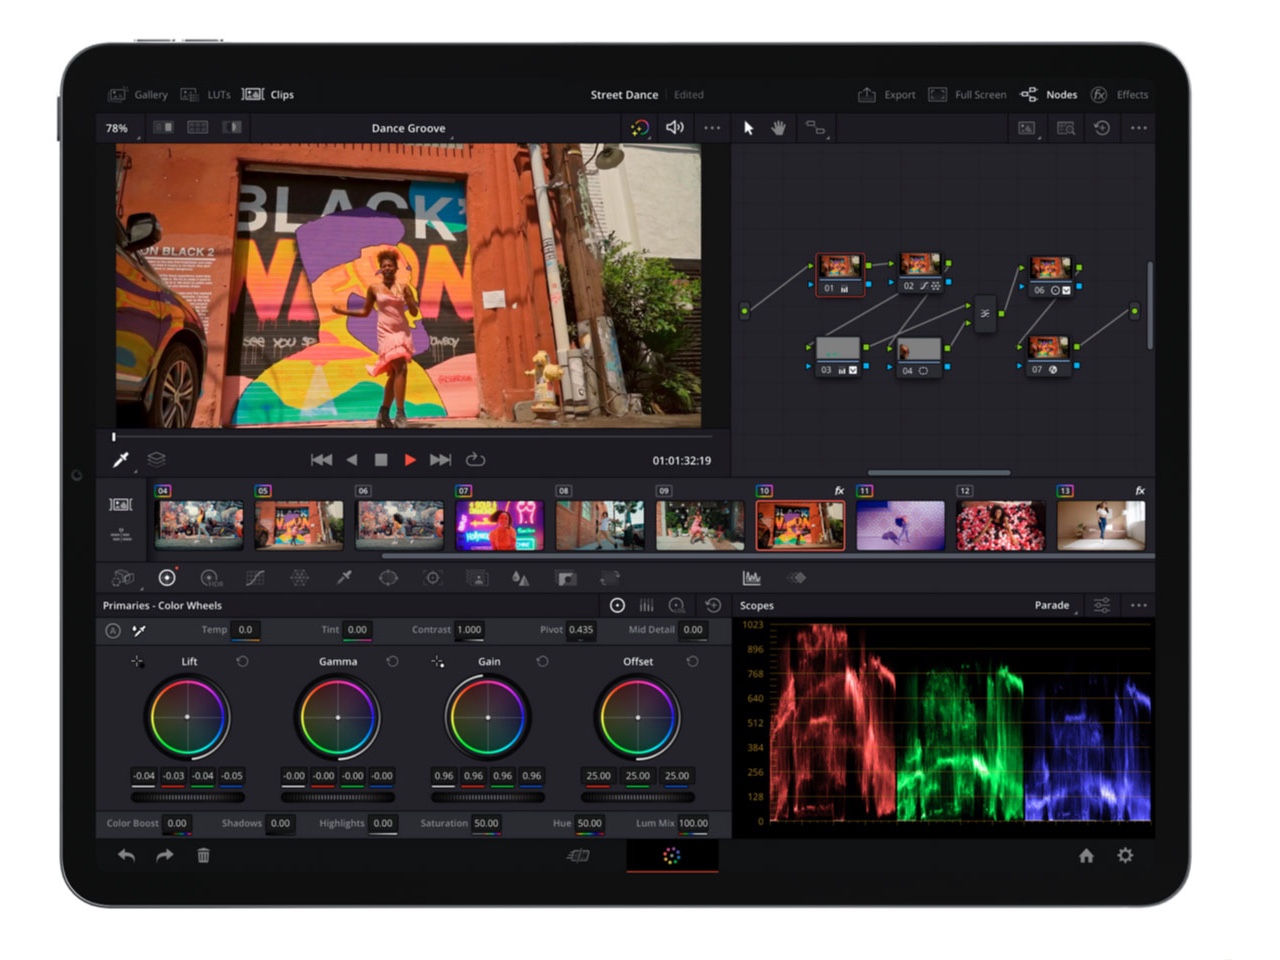Toggle the Effects library panel
The width and height of the screenshot is (1280, 960).
click(x=1119, y=94)
